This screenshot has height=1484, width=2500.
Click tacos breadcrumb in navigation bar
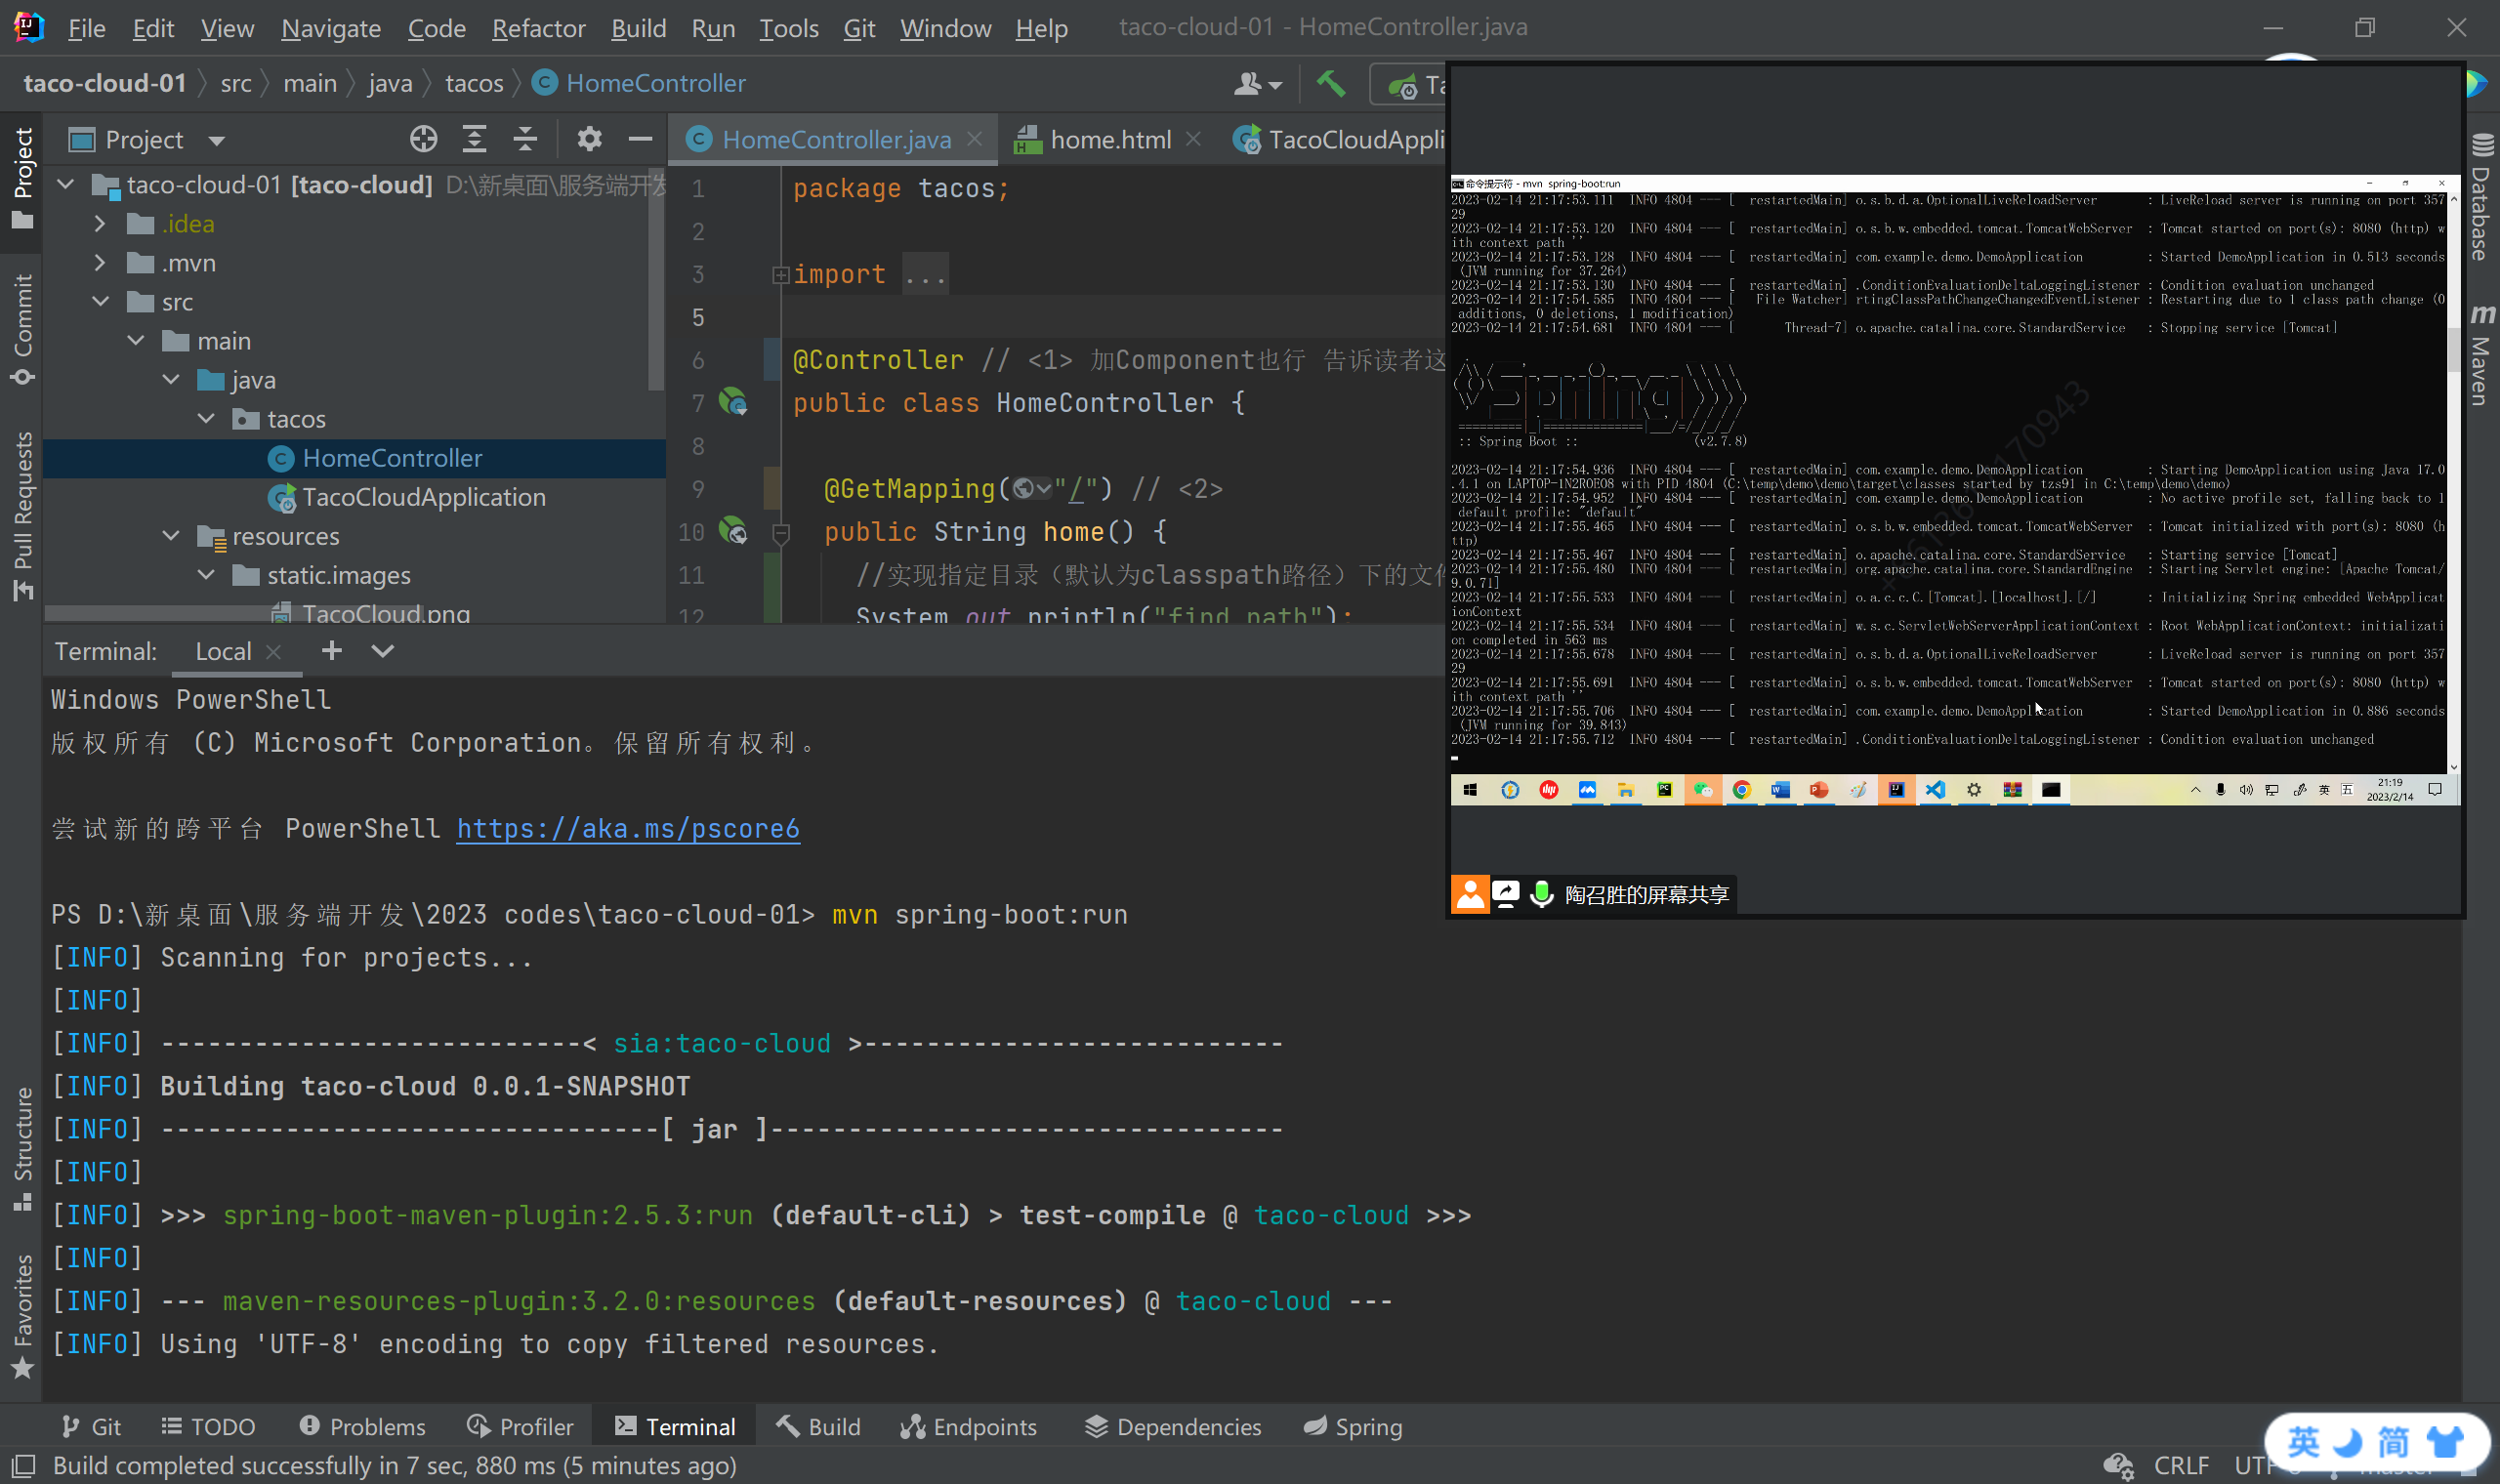(x=474, y=83)
